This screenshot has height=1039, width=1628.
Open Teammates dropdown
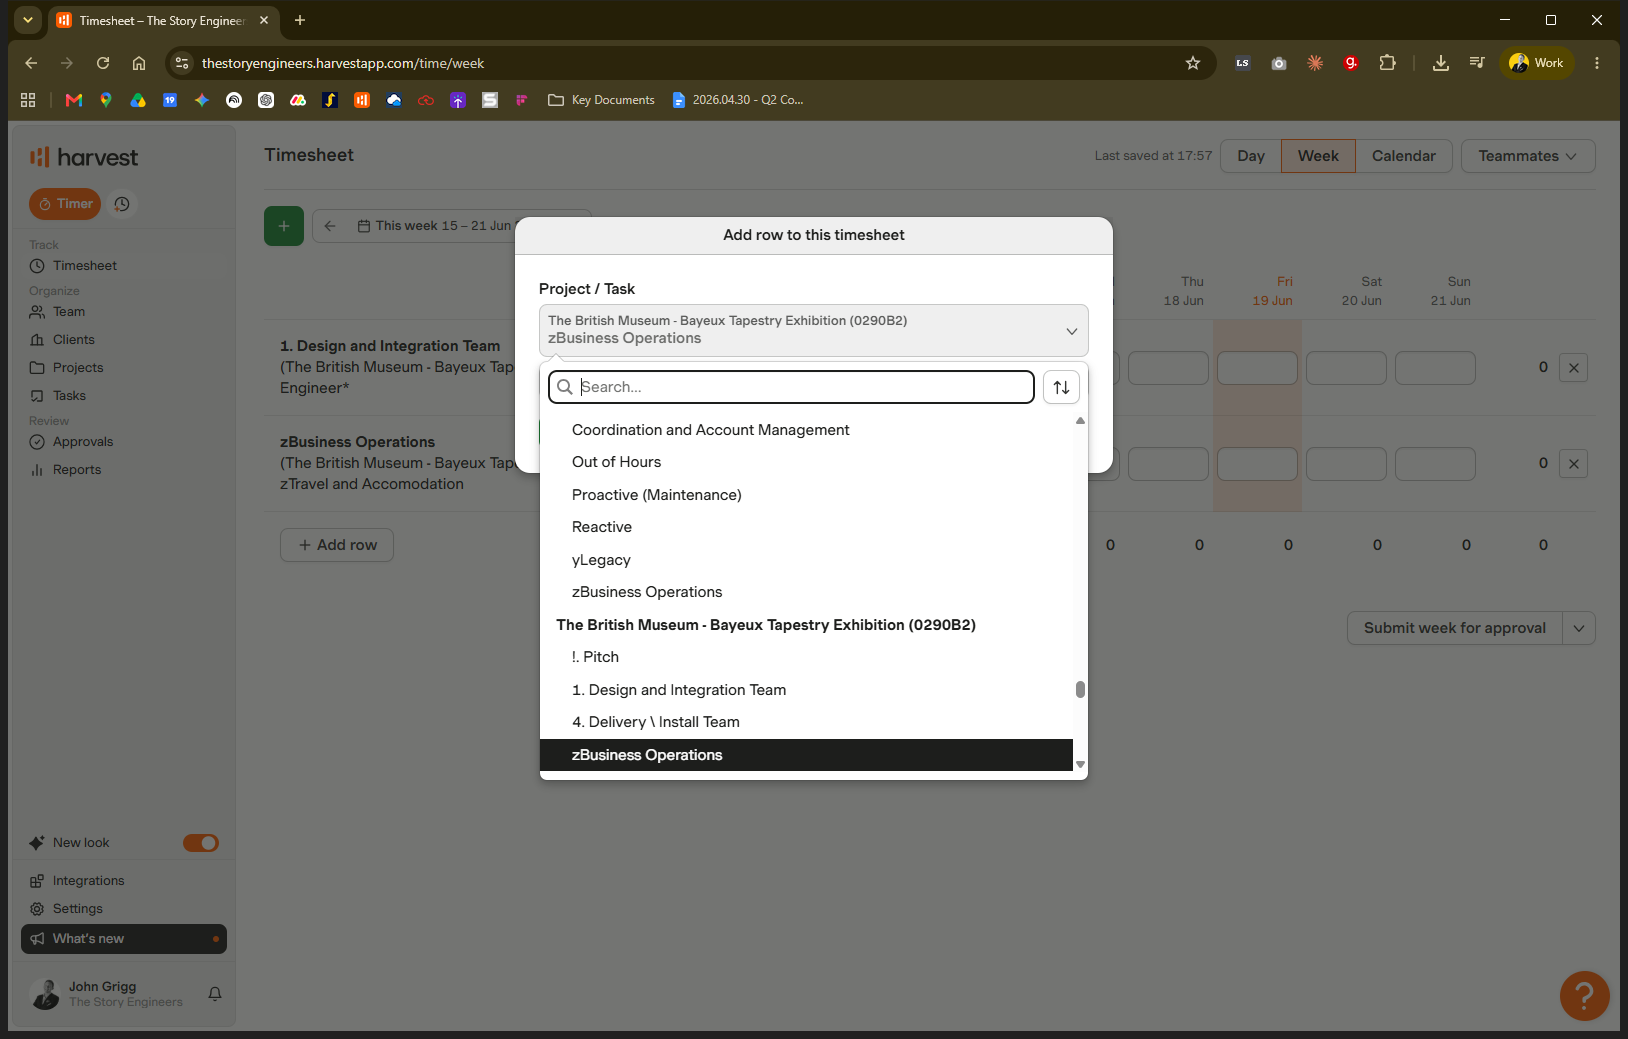tap(1527, 156)
